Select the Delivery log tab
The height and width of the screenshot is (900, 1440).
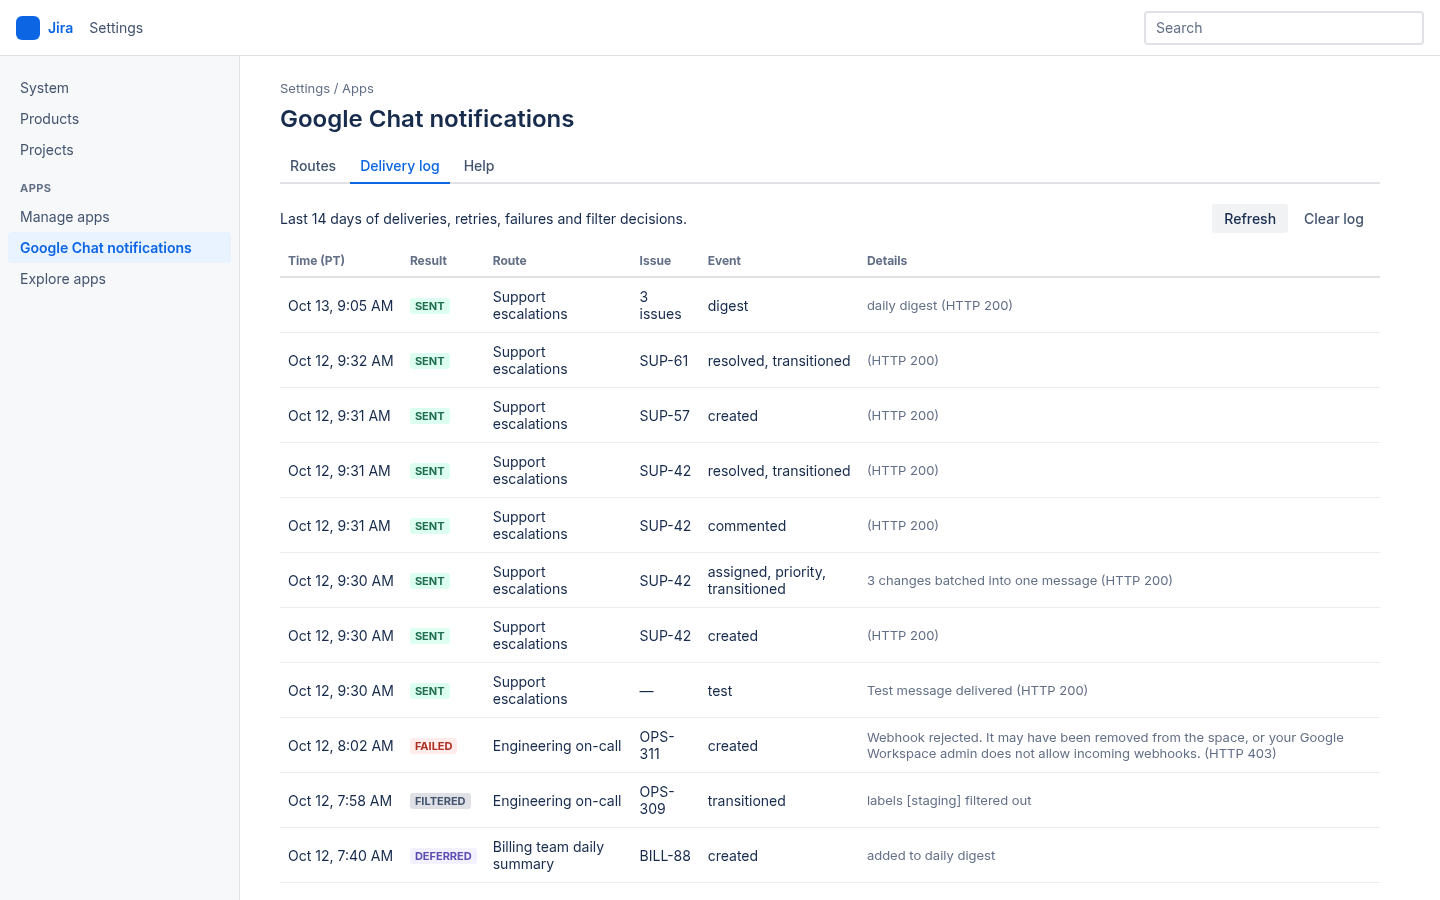[400, 166]
